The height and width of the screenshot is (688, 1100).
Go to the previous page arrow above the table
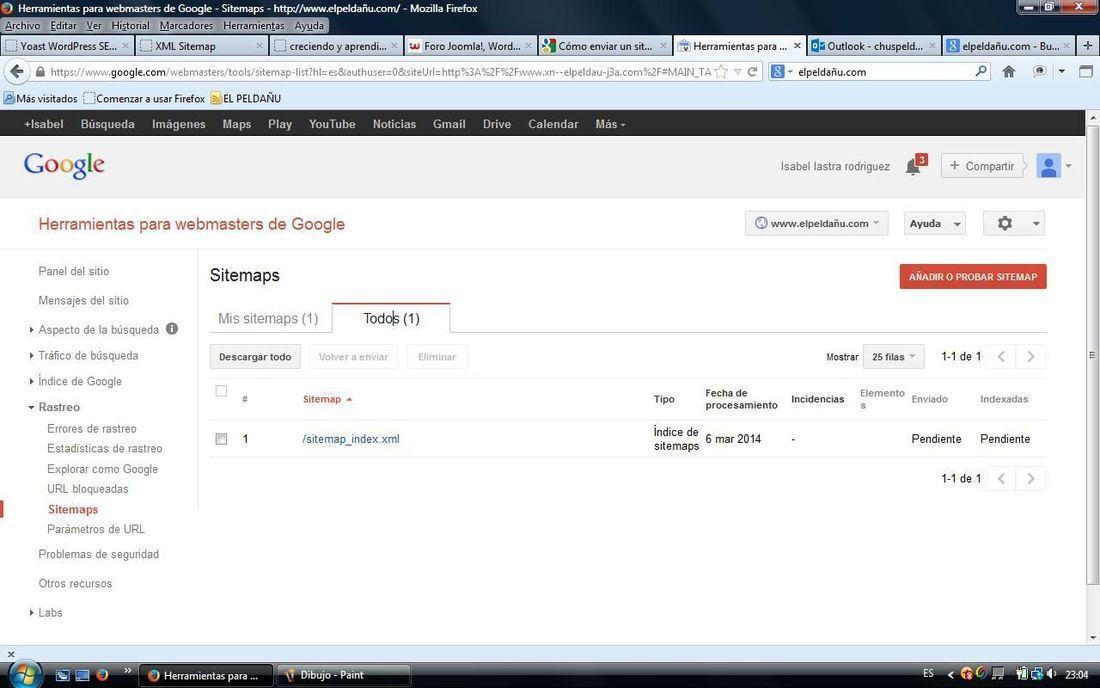1001,356
